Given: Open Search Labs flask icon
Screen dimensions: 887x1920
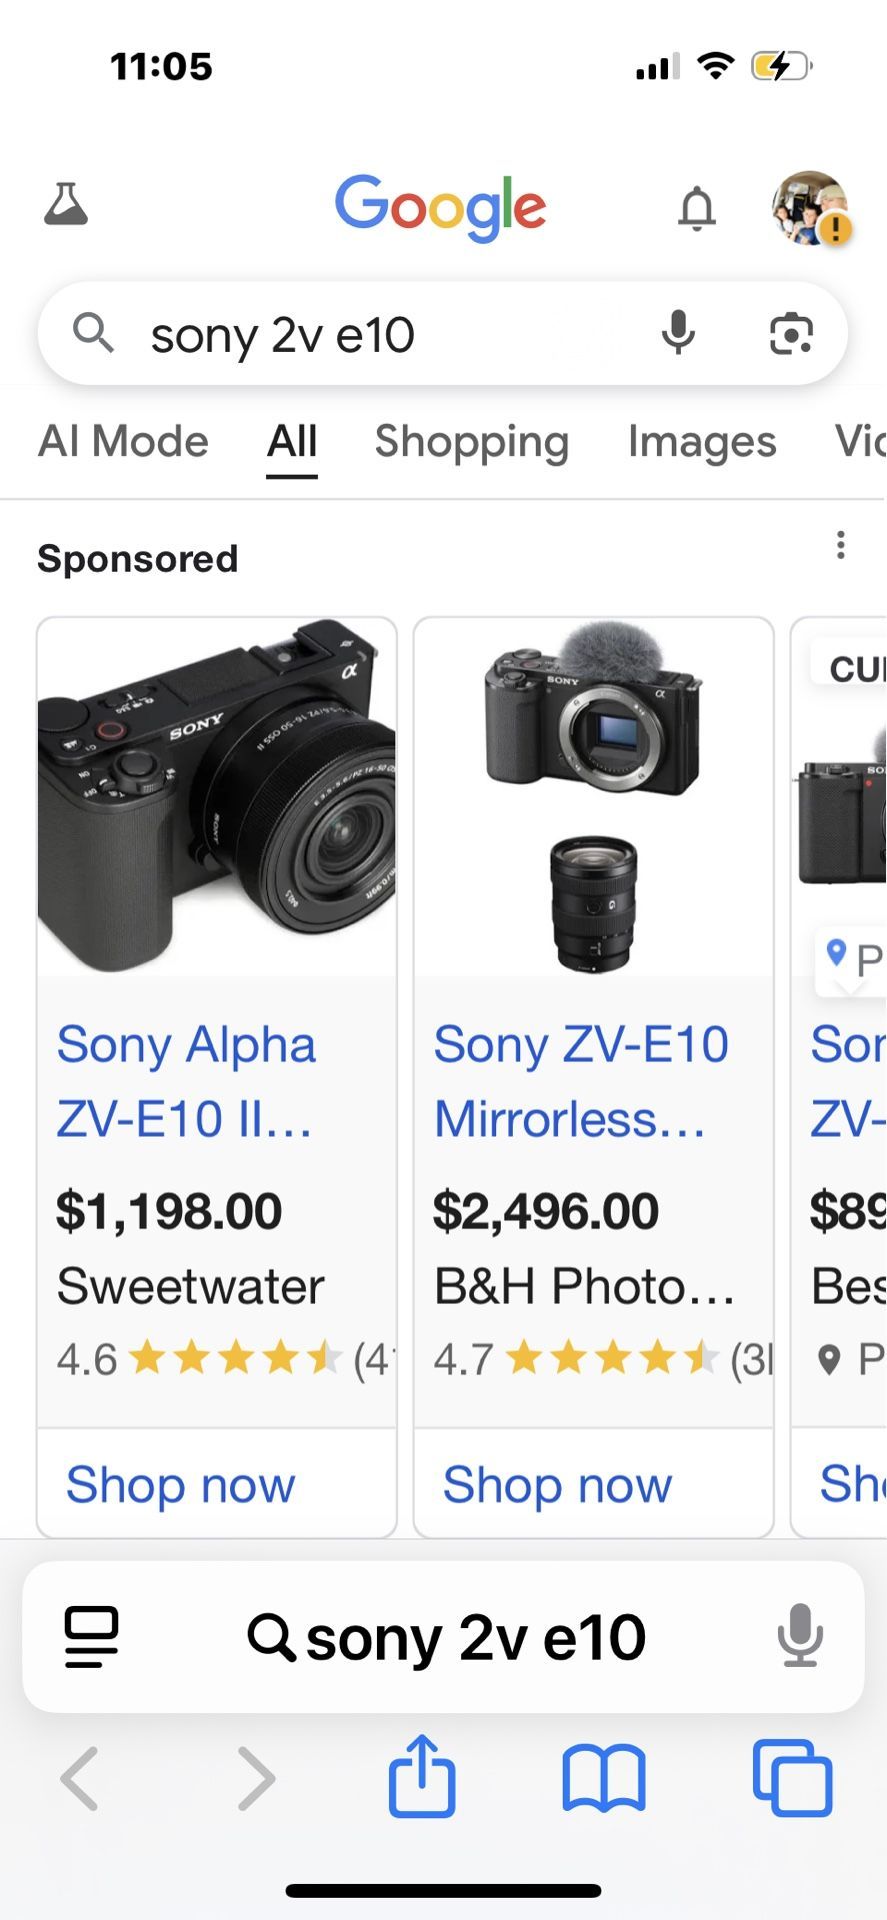Looking at the screenshot, I should coord(66,204).
